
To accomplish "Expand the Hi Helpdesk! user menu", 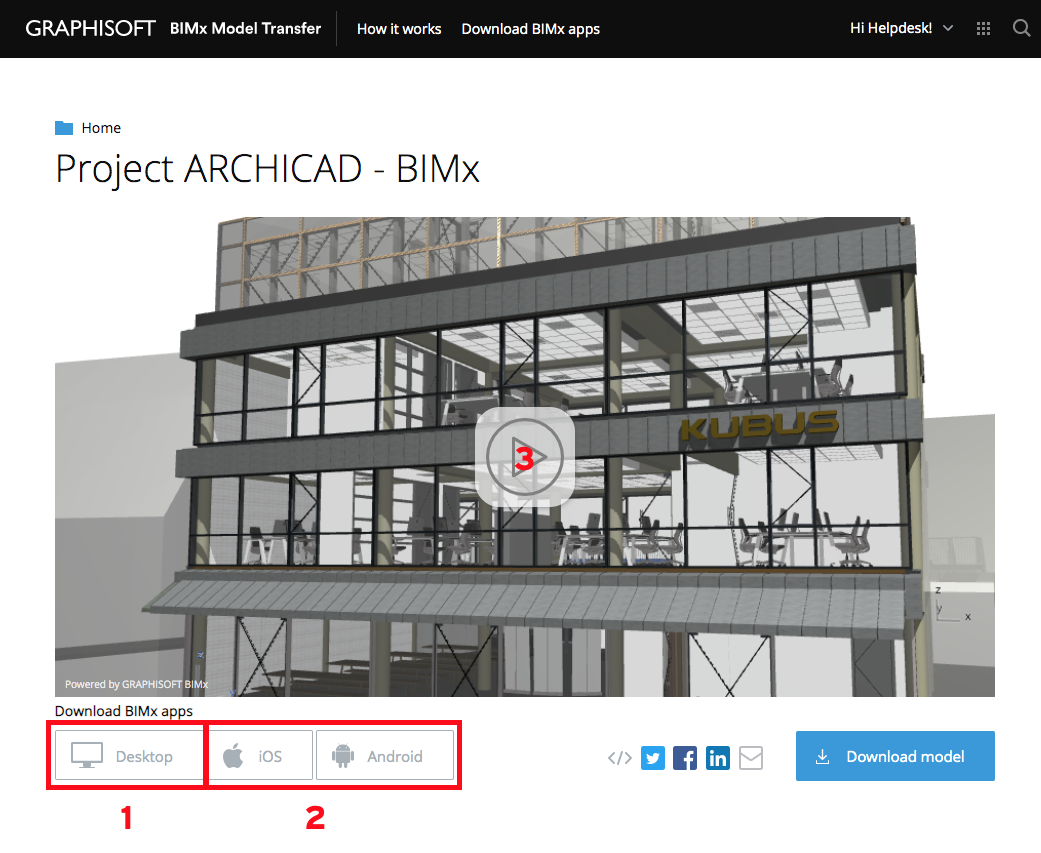I will pos(901,28).
